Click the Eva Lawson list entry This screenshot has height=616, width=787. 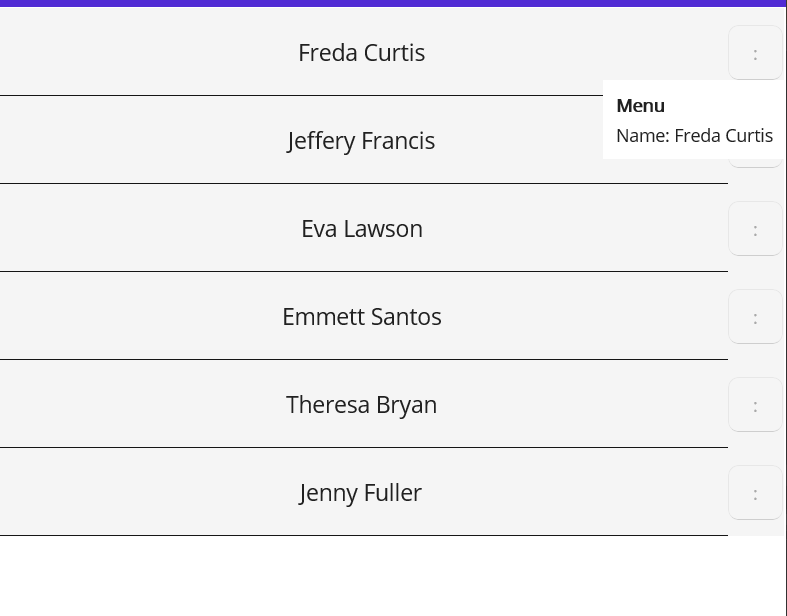(x=361, y=229)
